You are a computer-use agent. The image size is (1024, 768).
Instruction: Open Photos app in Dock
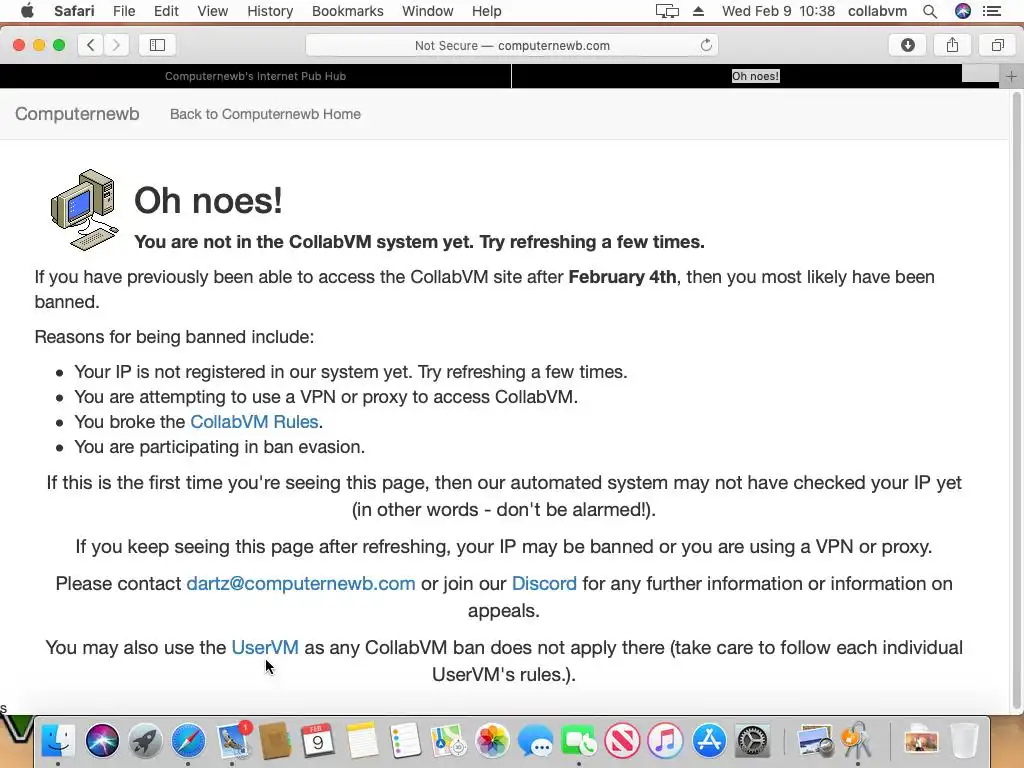492,741
